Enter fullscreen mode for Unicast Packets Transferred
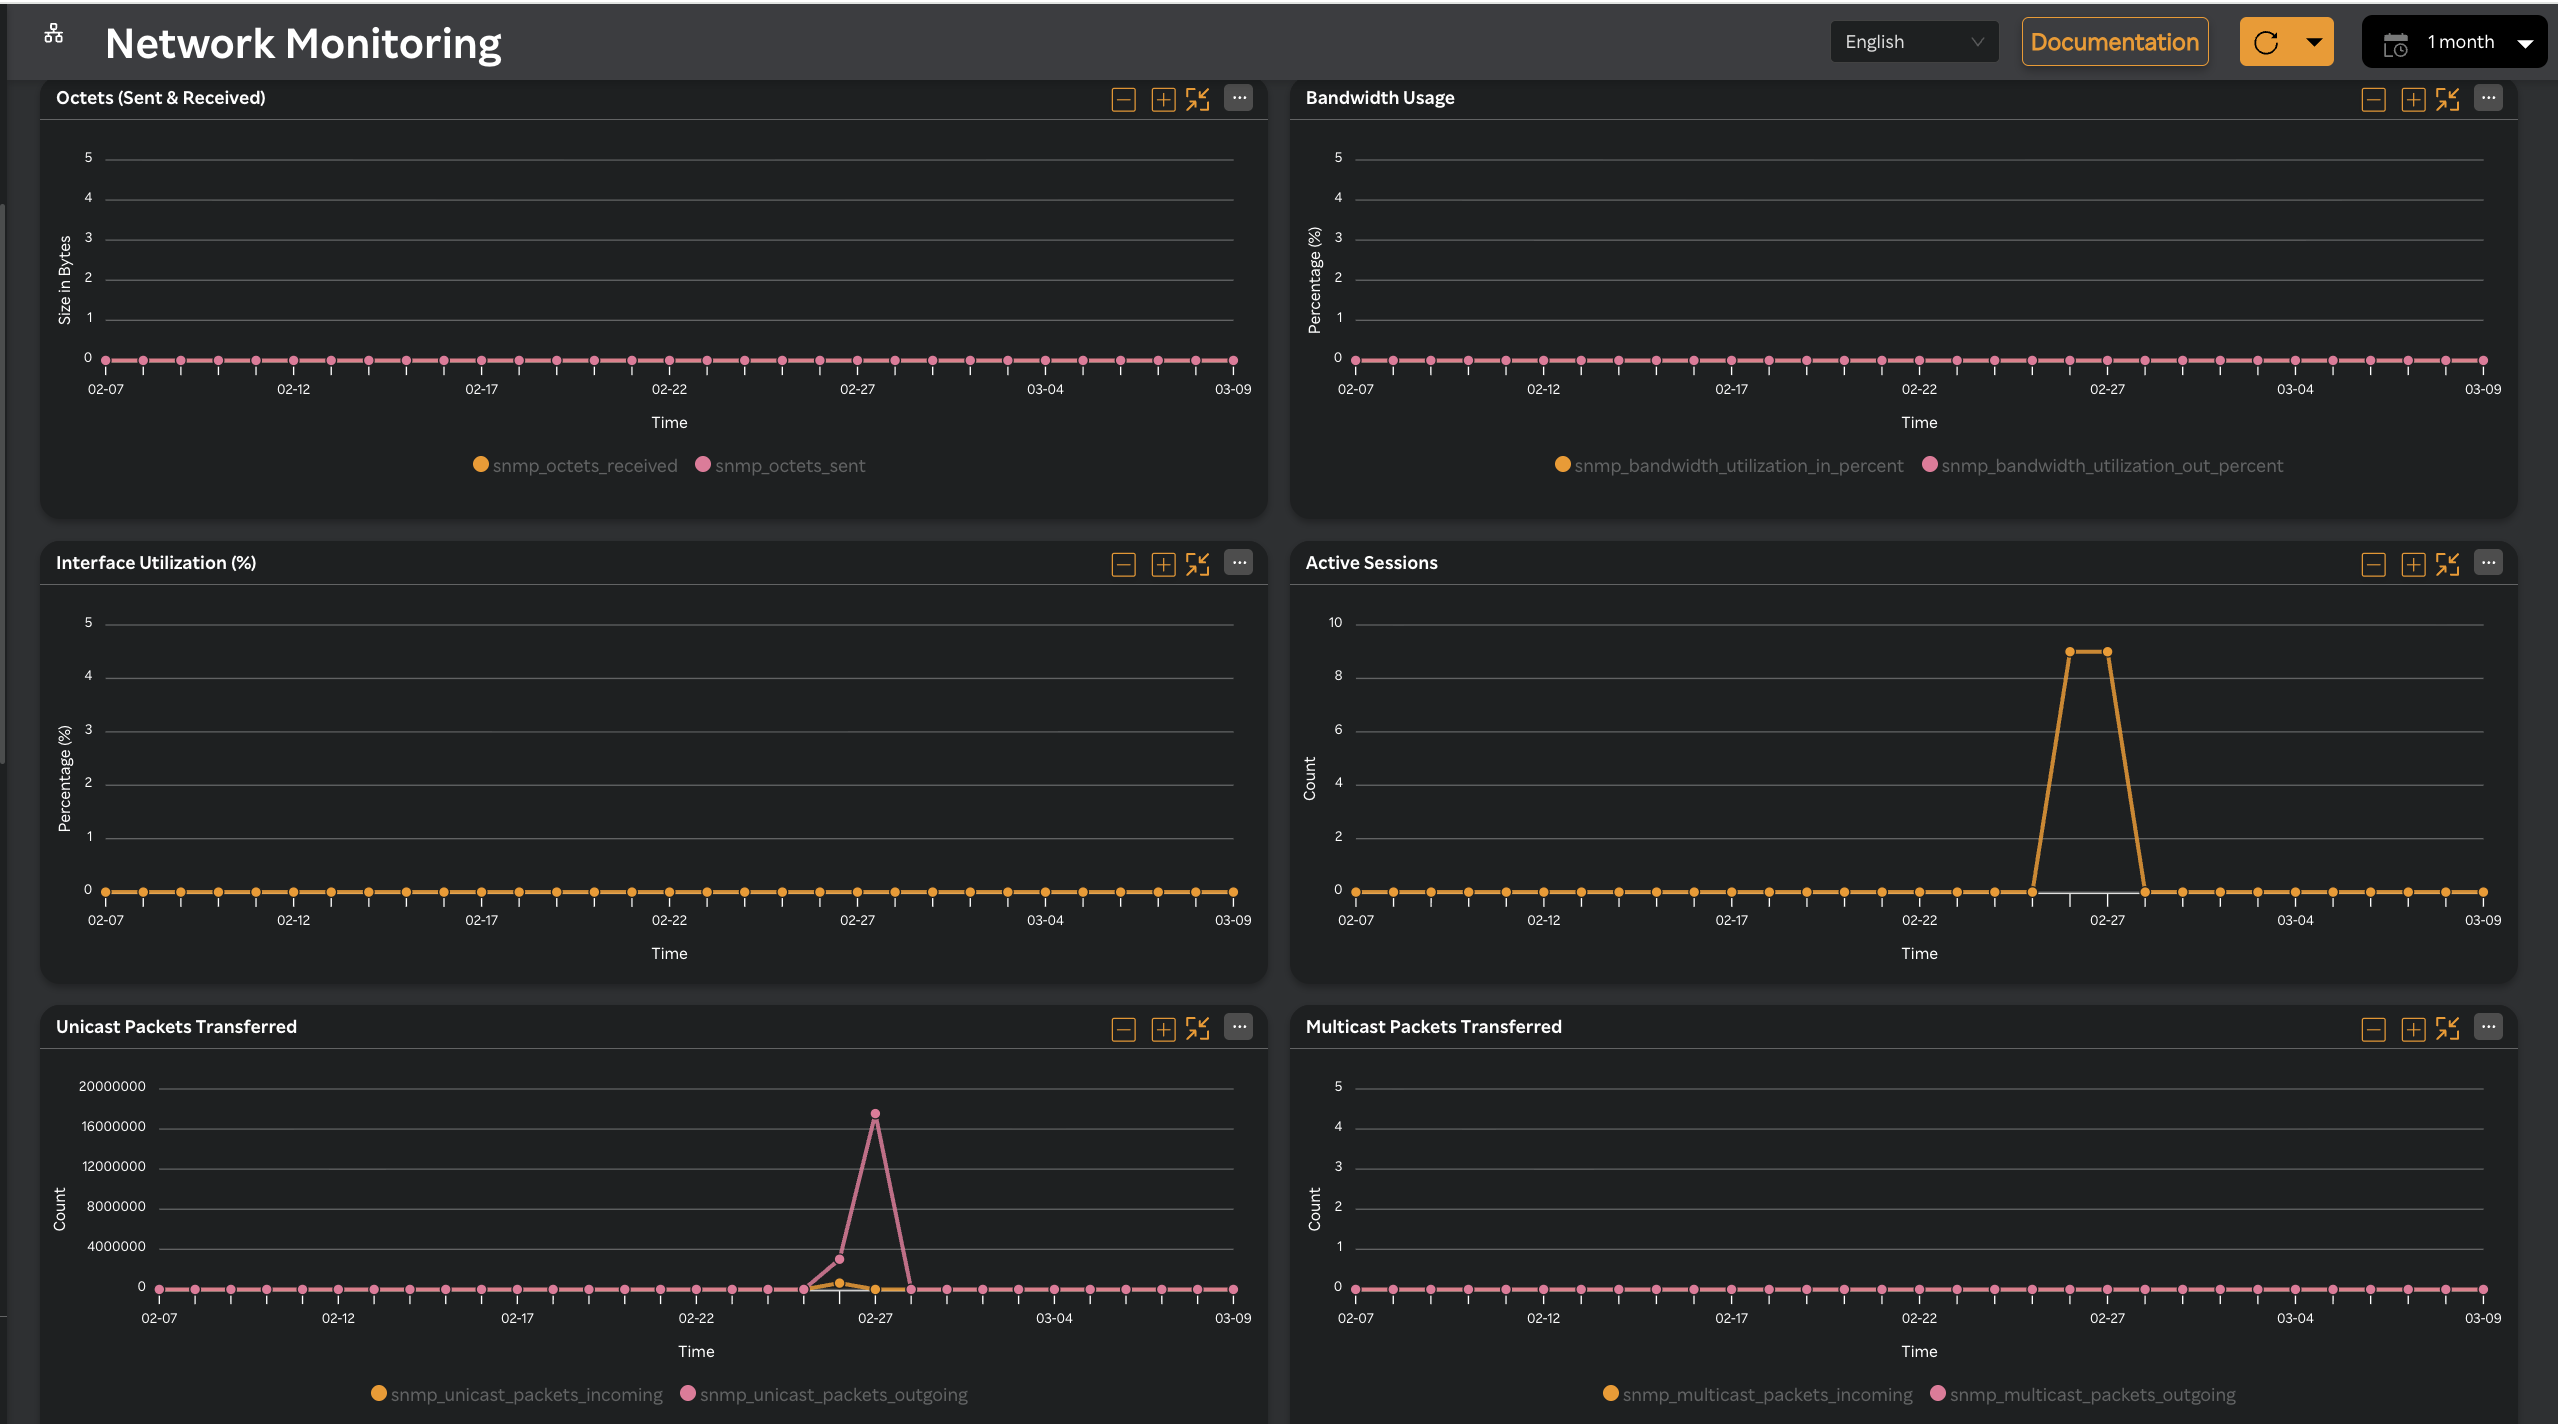The image size is (2558, 1424). point(1197,1028)
